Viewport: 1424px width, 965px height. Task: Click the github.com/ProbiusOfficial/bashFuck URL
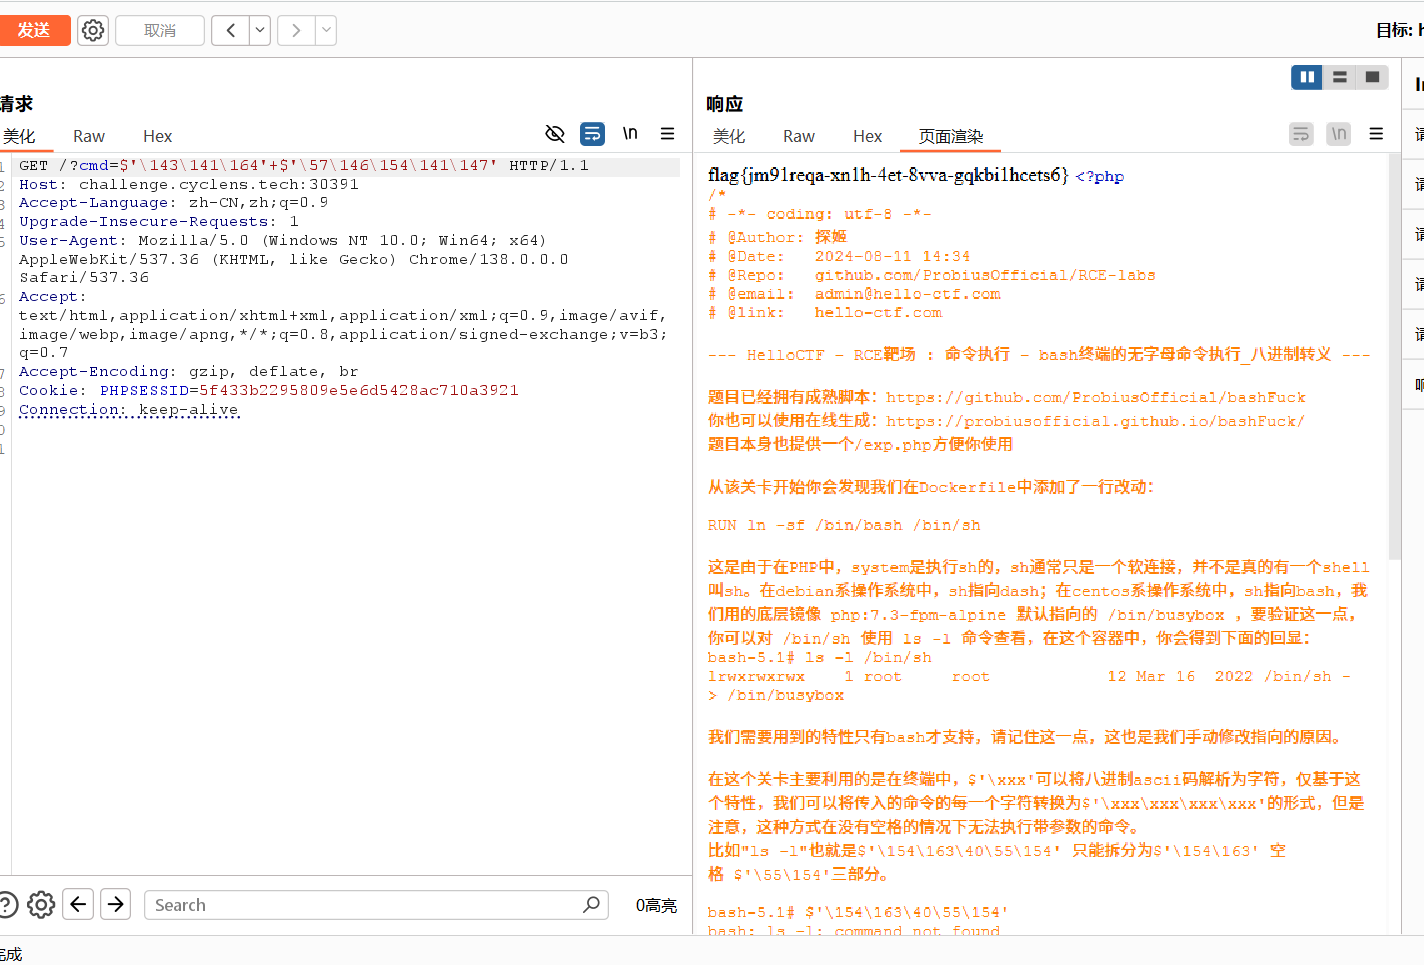pyautogui.click(x=1096, y=398)
